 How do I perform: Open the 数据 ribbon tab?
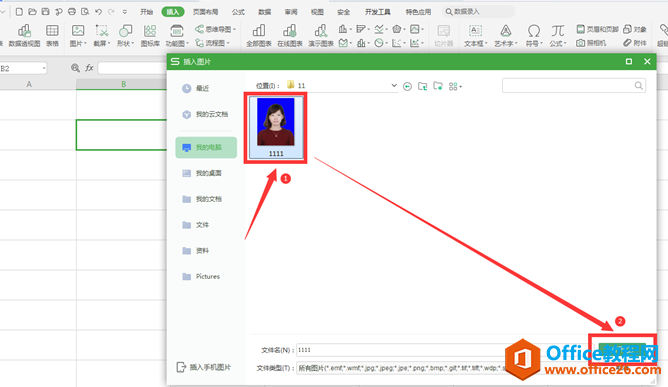[265, 12]
